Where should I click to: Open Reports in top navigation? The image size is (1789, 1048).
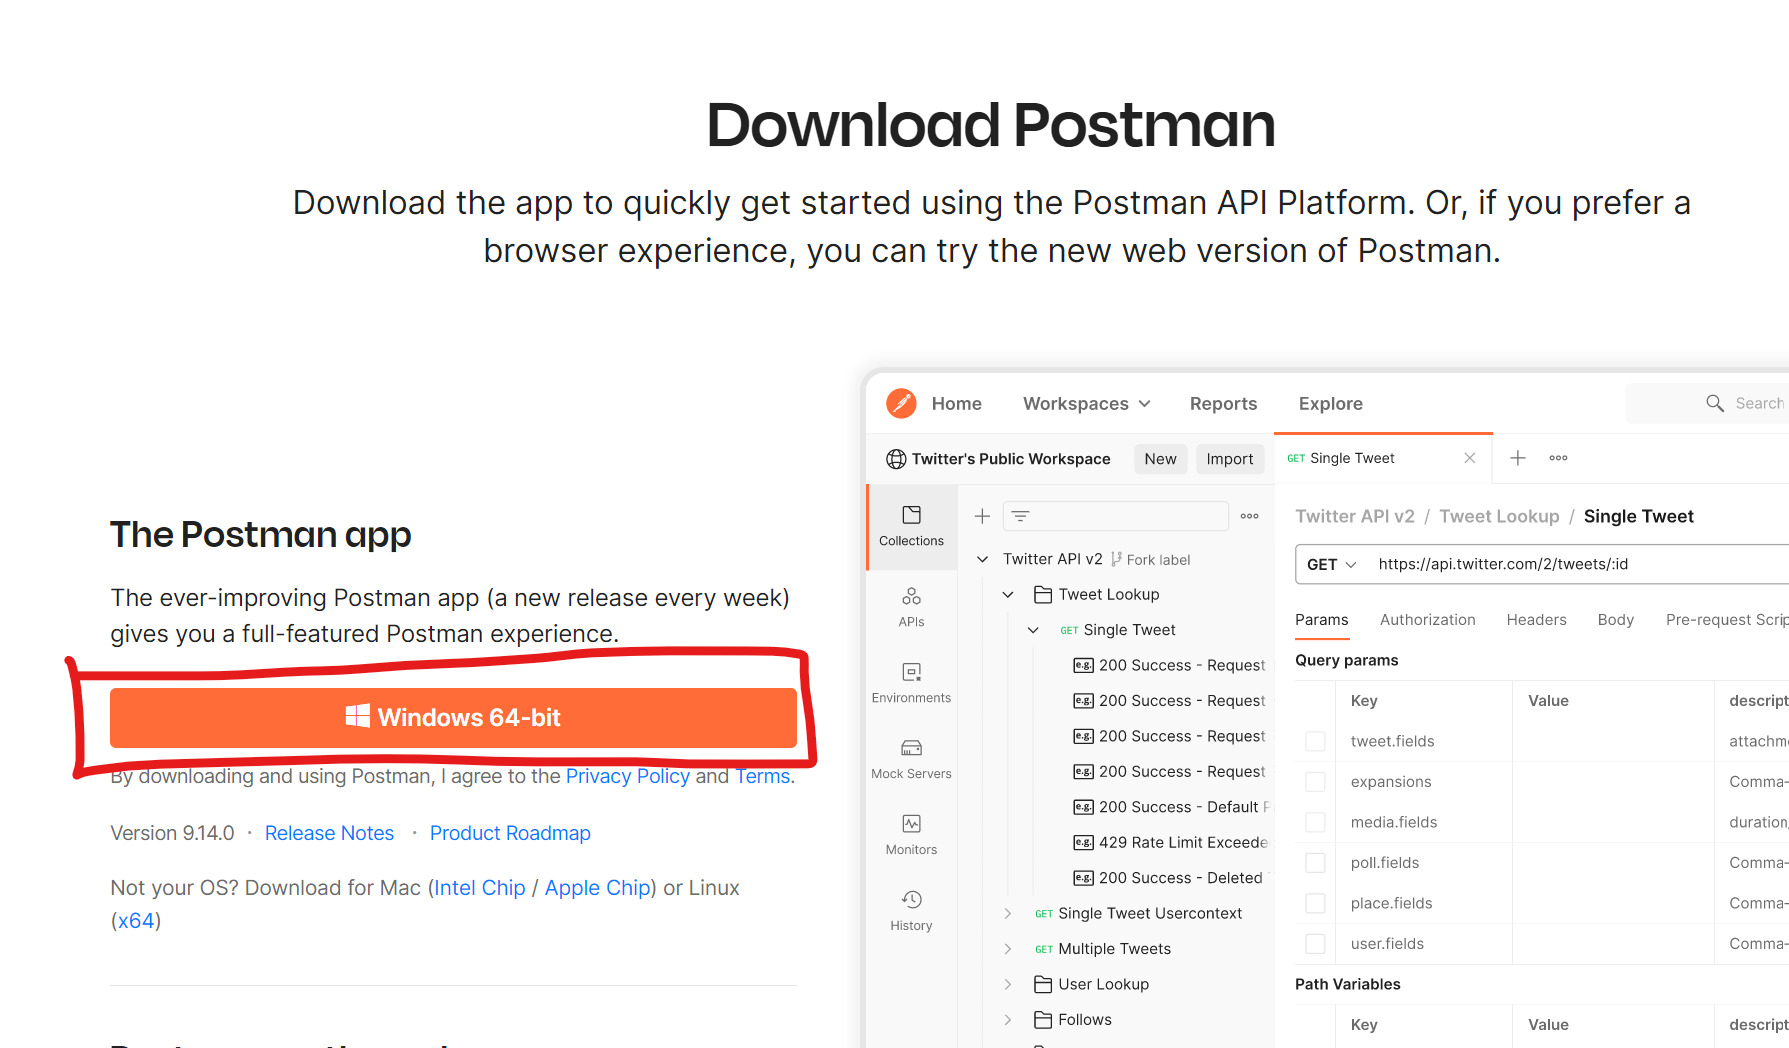1223,403
